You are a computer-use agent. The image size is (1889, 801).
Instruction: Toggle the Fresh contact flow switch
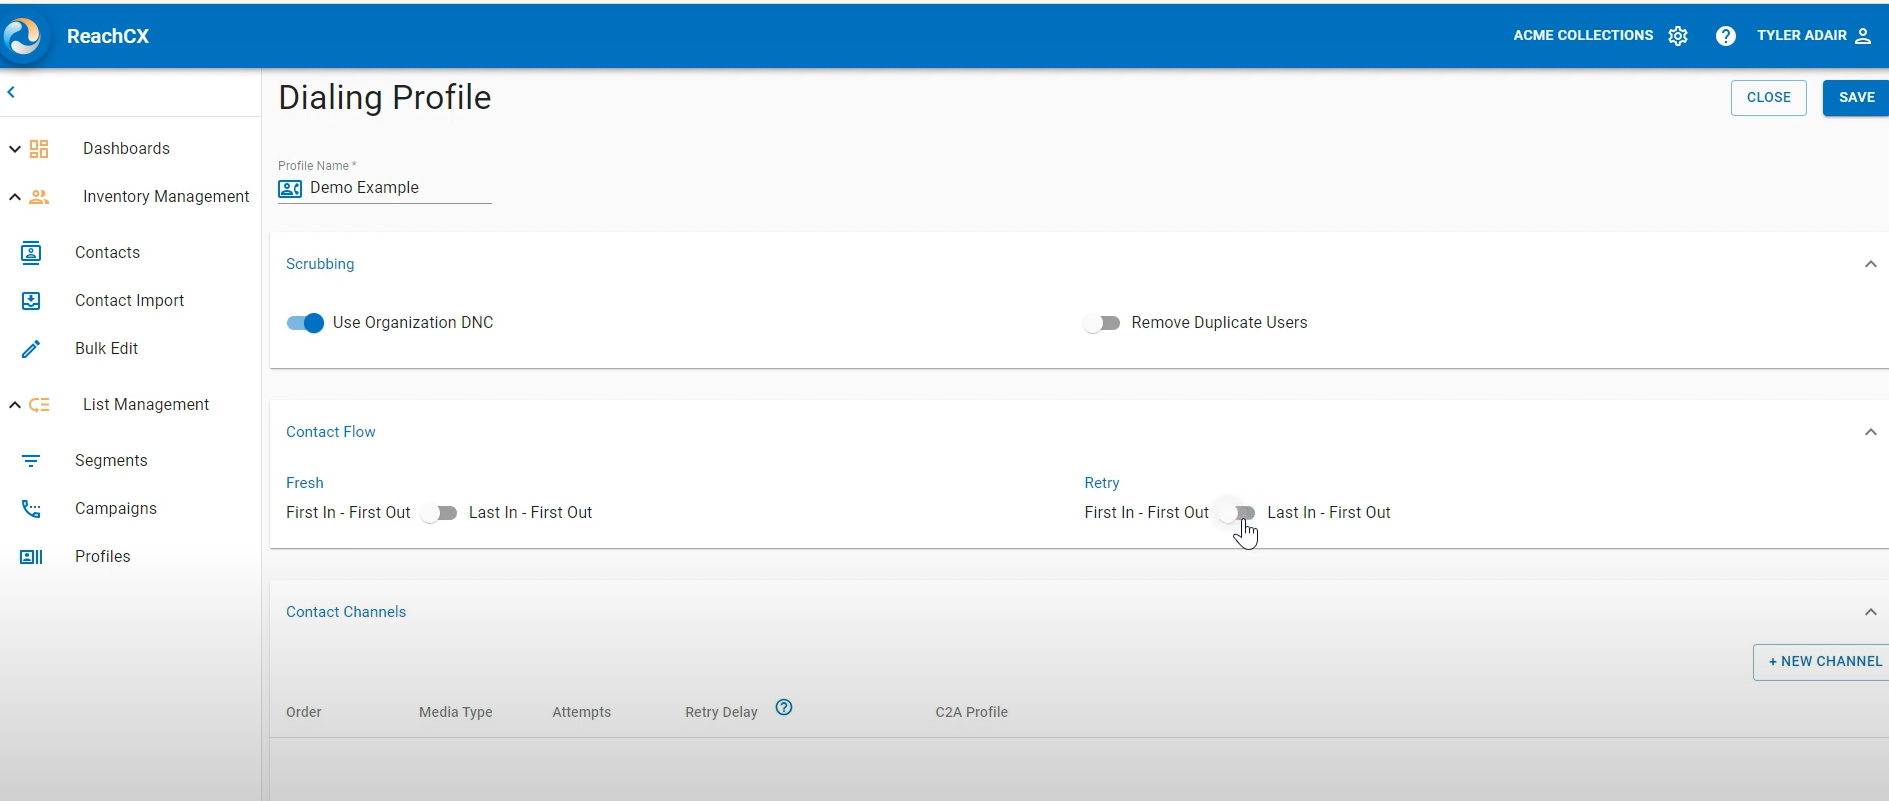(x=439, y=513)
